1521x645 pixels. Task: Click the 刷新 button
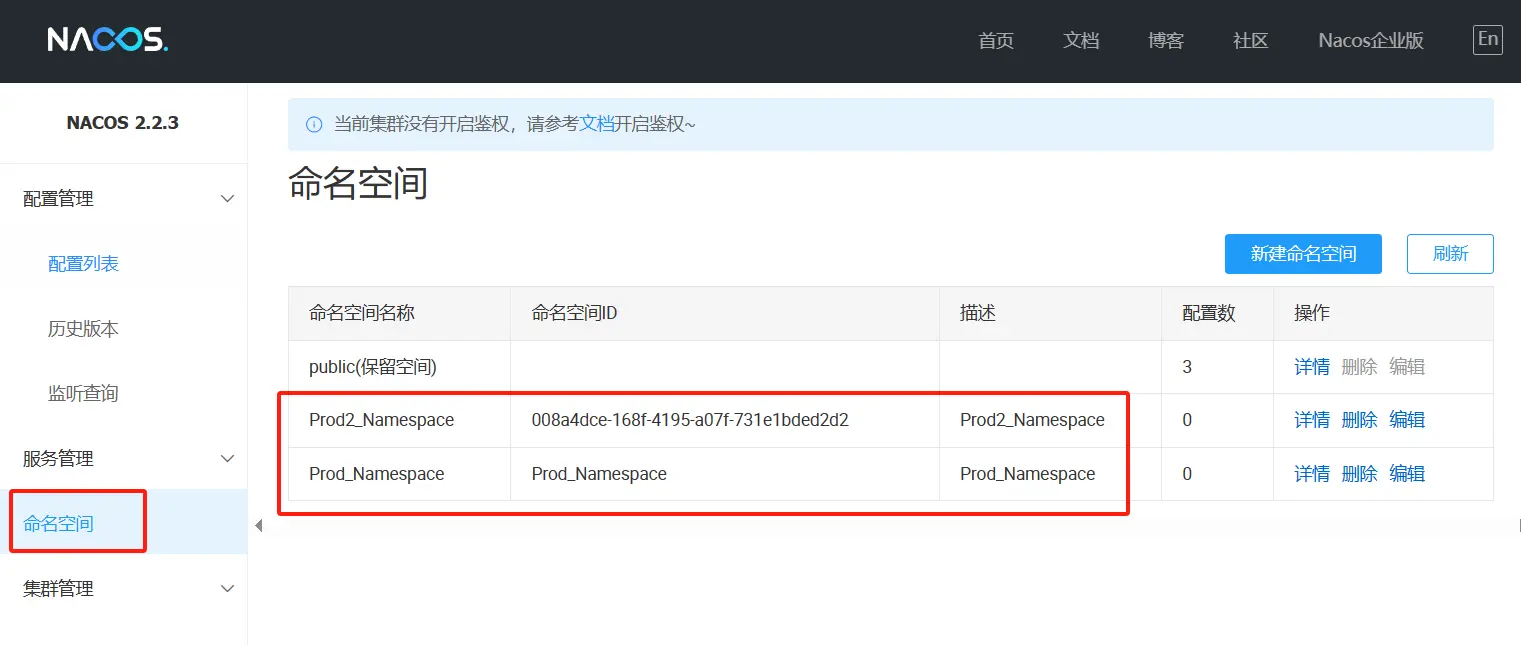click(x=1449, y=254)
